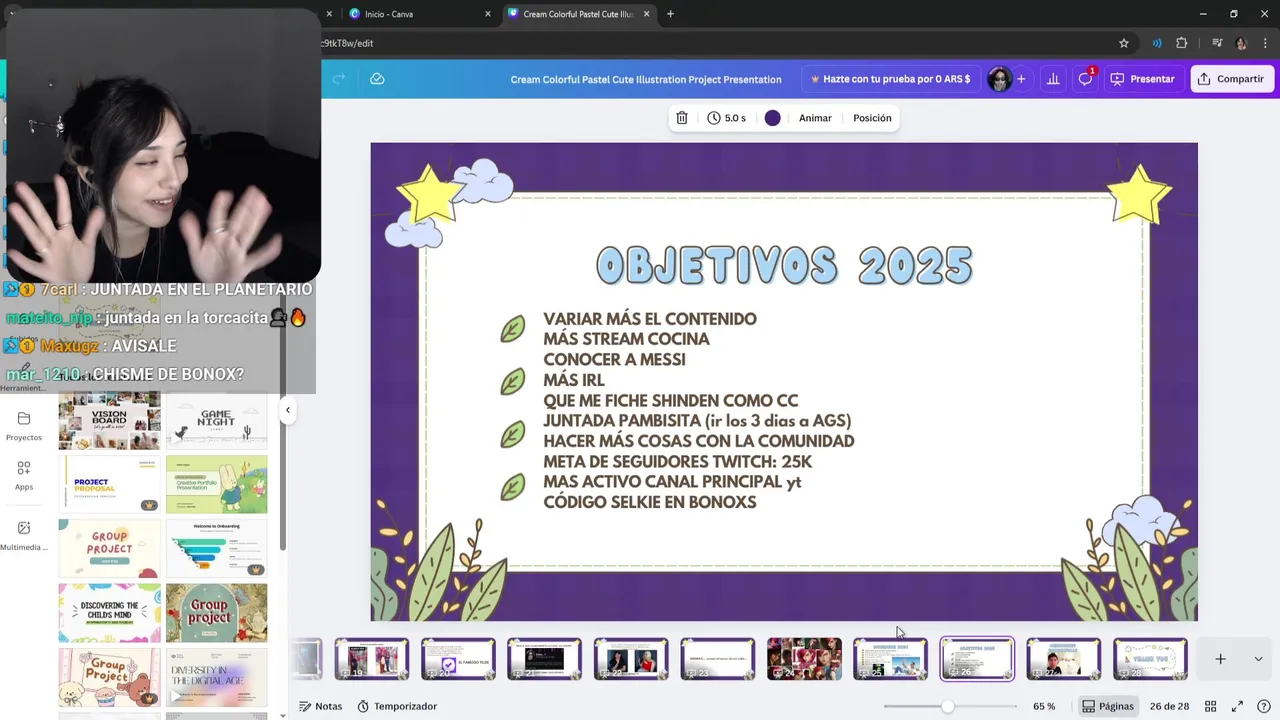Select the Group Project template with bear illustration

click(x=109, y=677)
